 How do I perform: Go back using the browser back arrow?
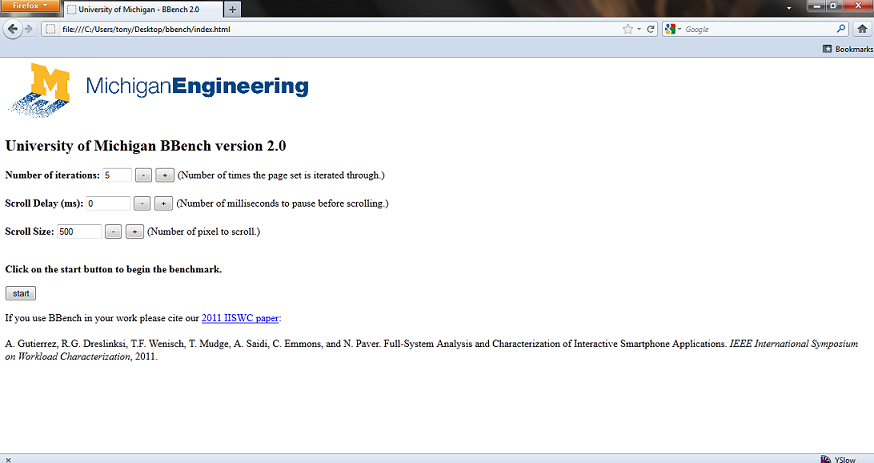click(x=12, y=29)
